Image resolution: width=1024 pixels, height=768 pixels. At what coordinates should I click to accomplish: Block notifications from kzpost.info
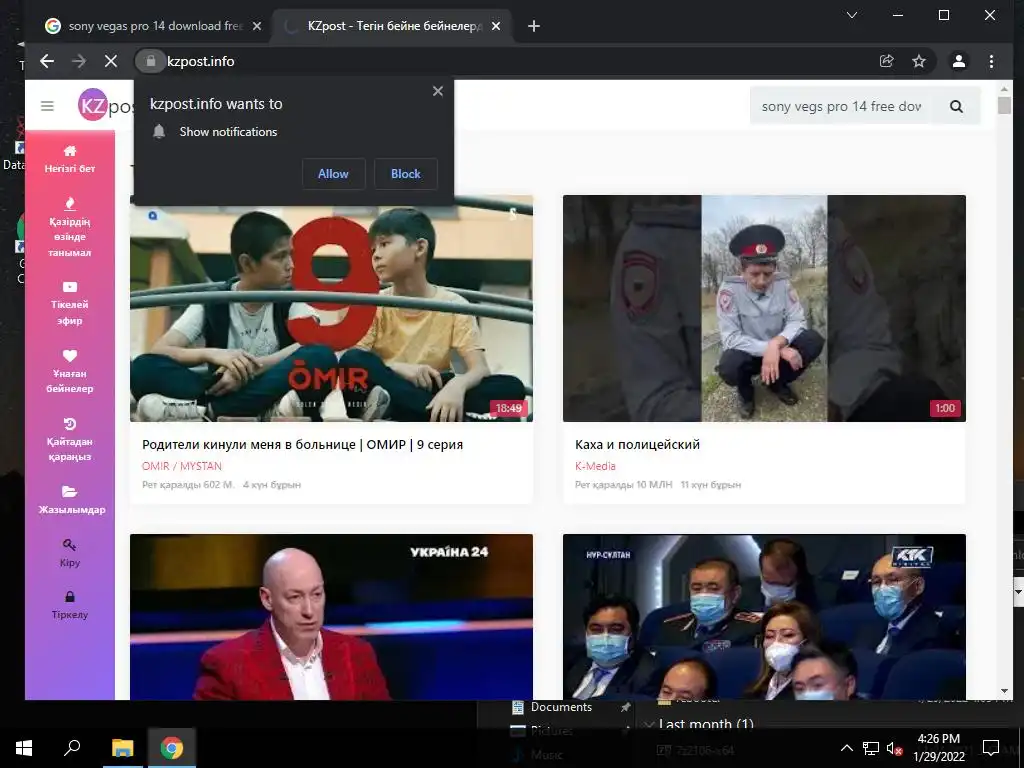[406, 174]
